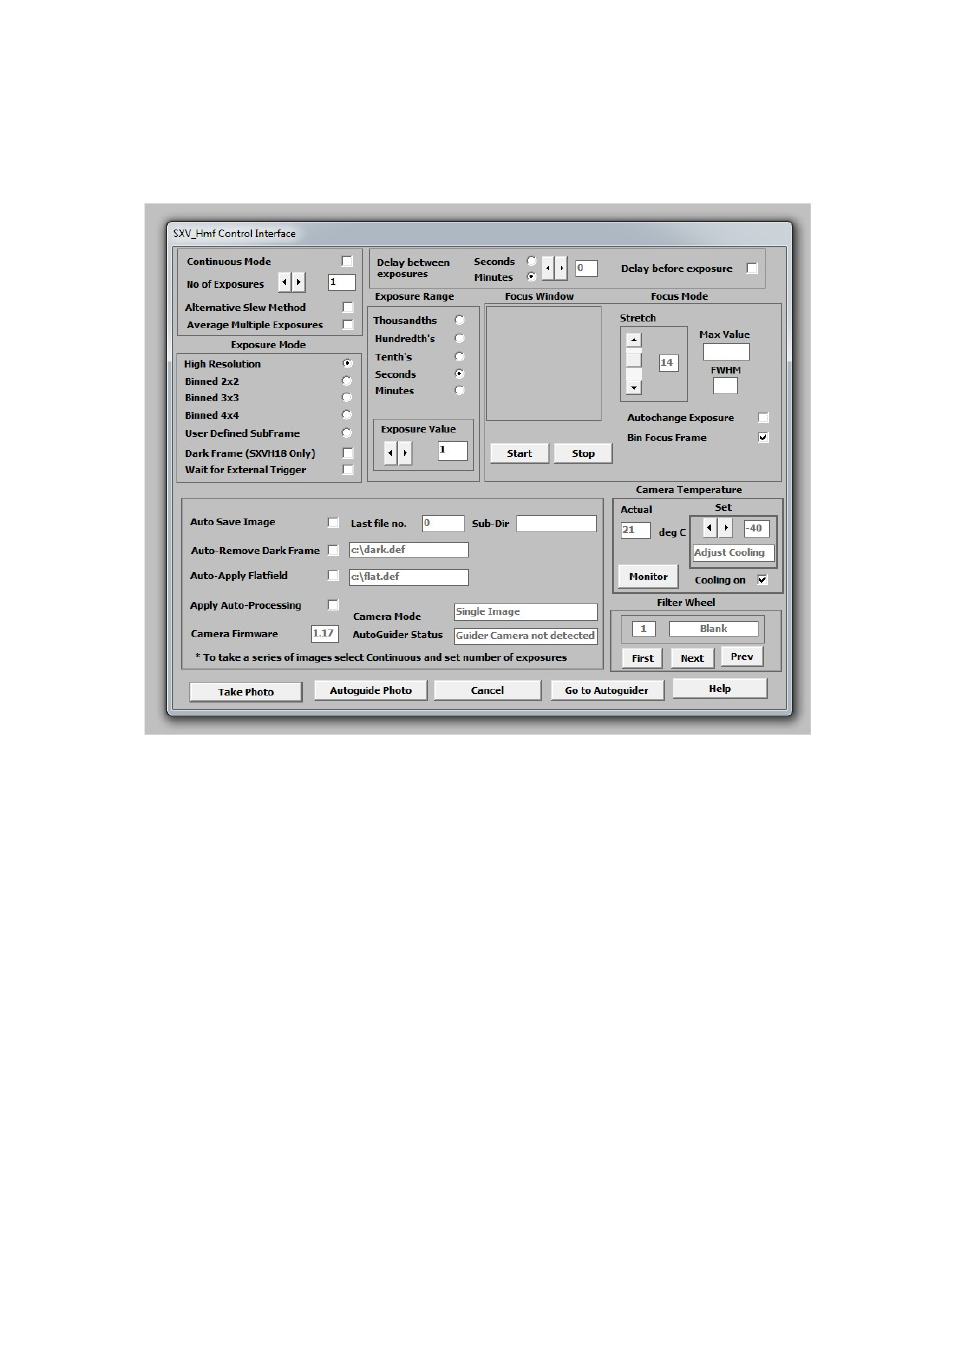Image resolution: width=955 pixels, height=1350 pixels.
Task: Go to First filter wheel position
Action: click(643, 659)
